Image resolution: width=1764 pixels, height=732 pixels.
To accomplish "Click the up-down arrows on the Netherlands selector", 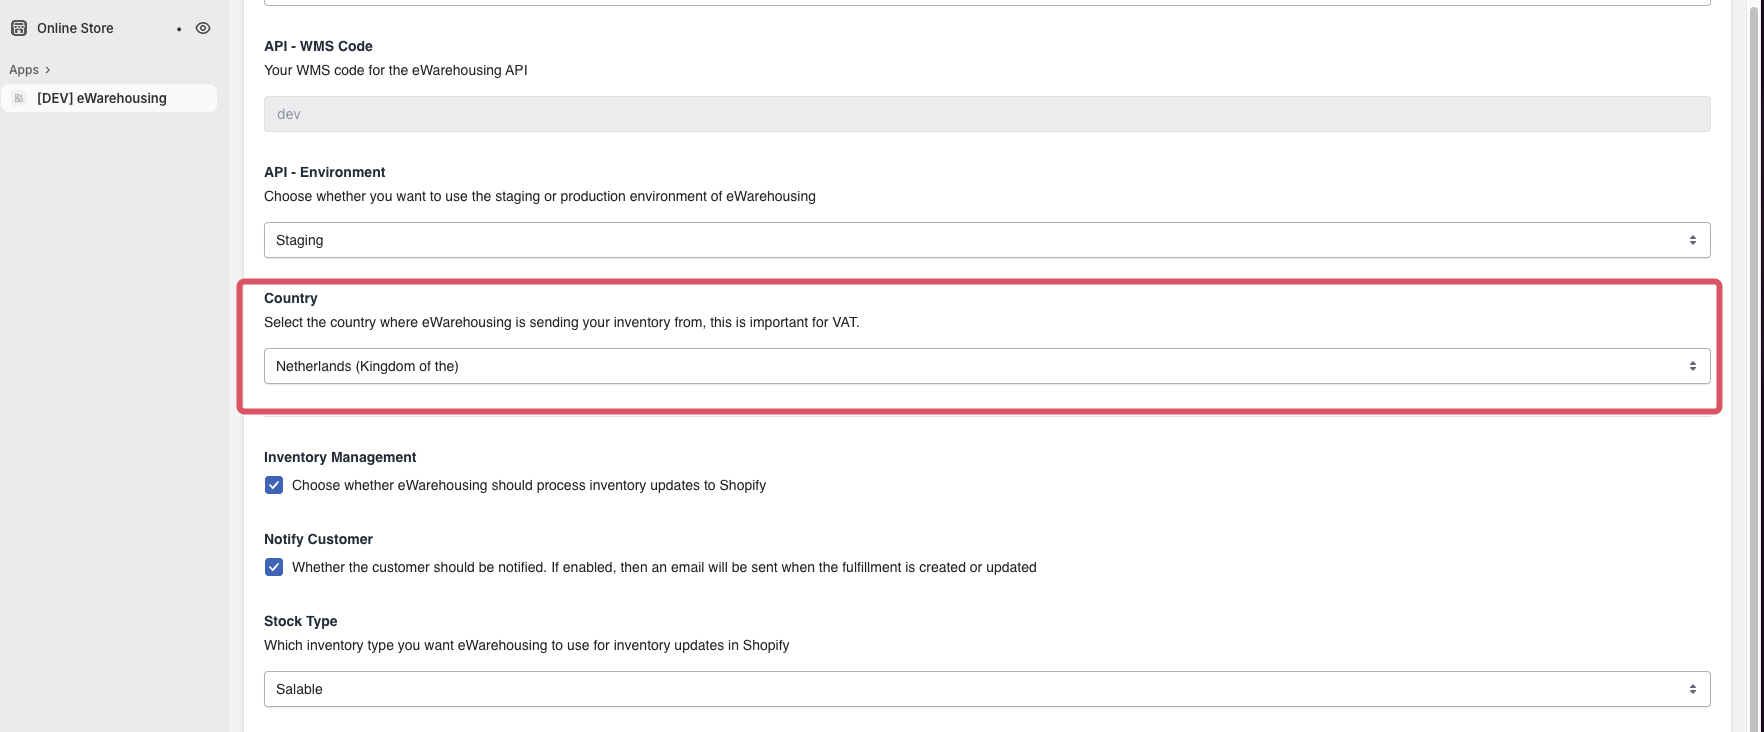I will pyautogui.click(x=1692, y=366).
